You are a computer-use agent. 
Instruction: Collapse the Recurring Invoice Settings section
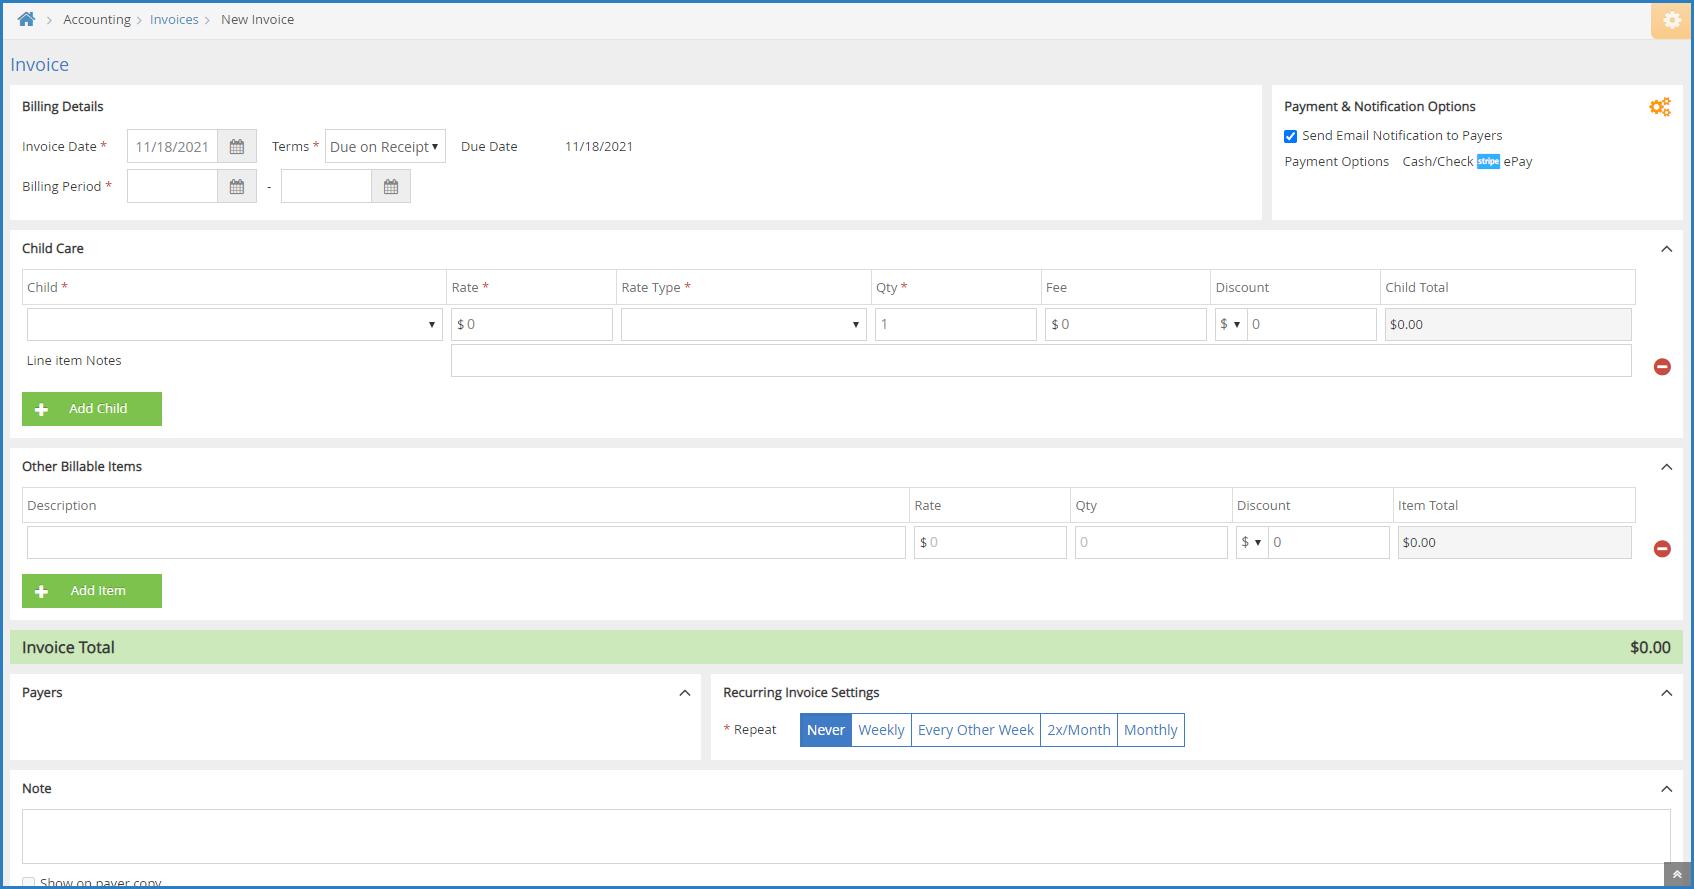(1666, 693)
